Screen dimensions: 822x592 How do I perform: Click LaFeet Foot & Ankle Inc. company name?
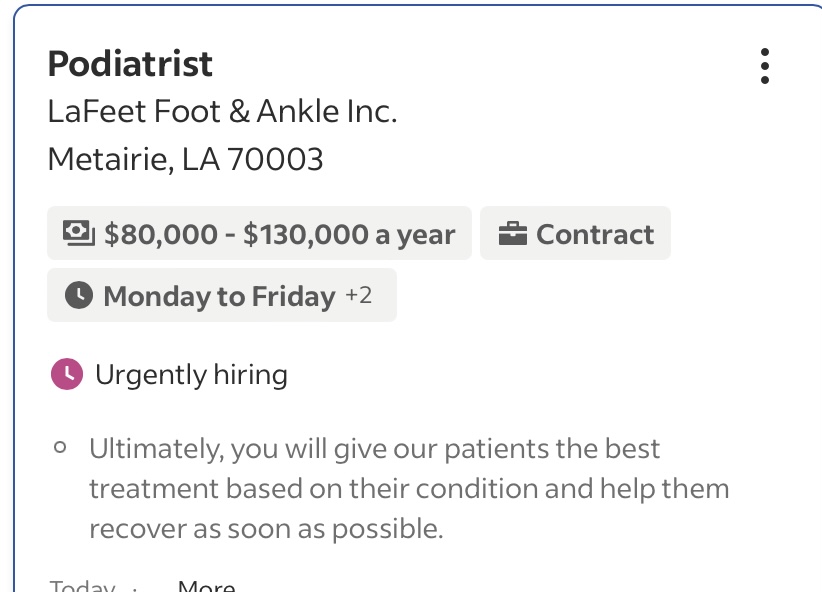point(222,111)
